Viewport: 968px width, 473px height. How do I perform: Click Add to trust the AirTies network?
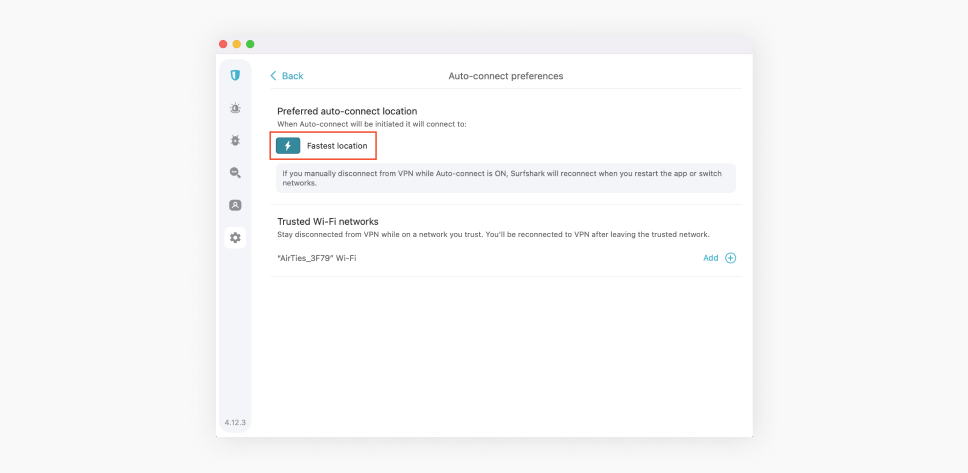click(711, 258)
